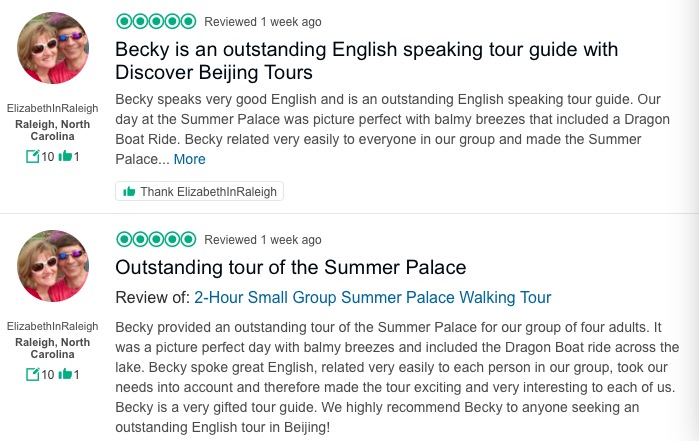
Task: Click 'Raleigh, North Carolina' under first reviewer
Action: click(x=53, y=129)
